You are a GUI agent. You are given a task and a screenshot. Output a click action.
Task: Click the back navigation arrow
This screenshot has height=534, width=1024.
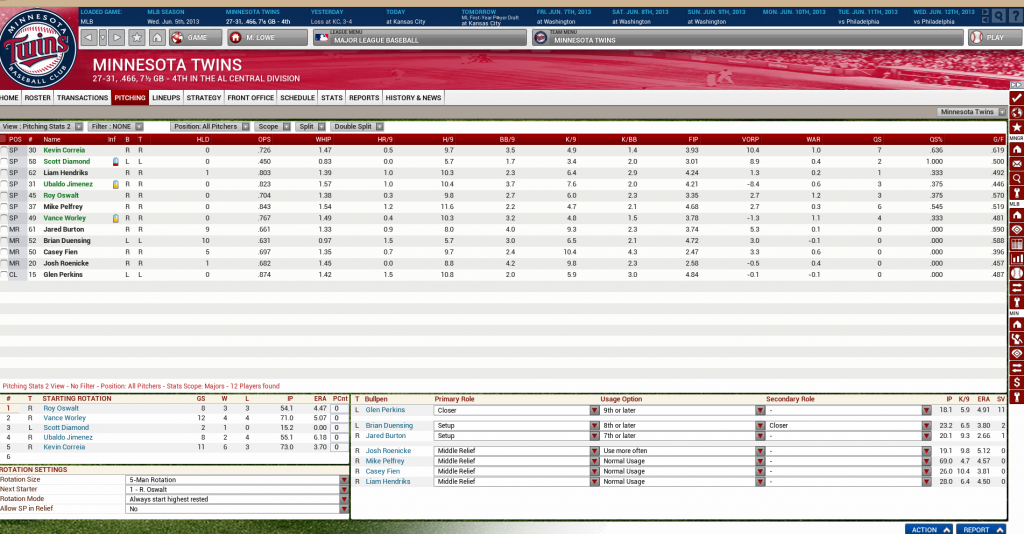(x=87, y=37)
